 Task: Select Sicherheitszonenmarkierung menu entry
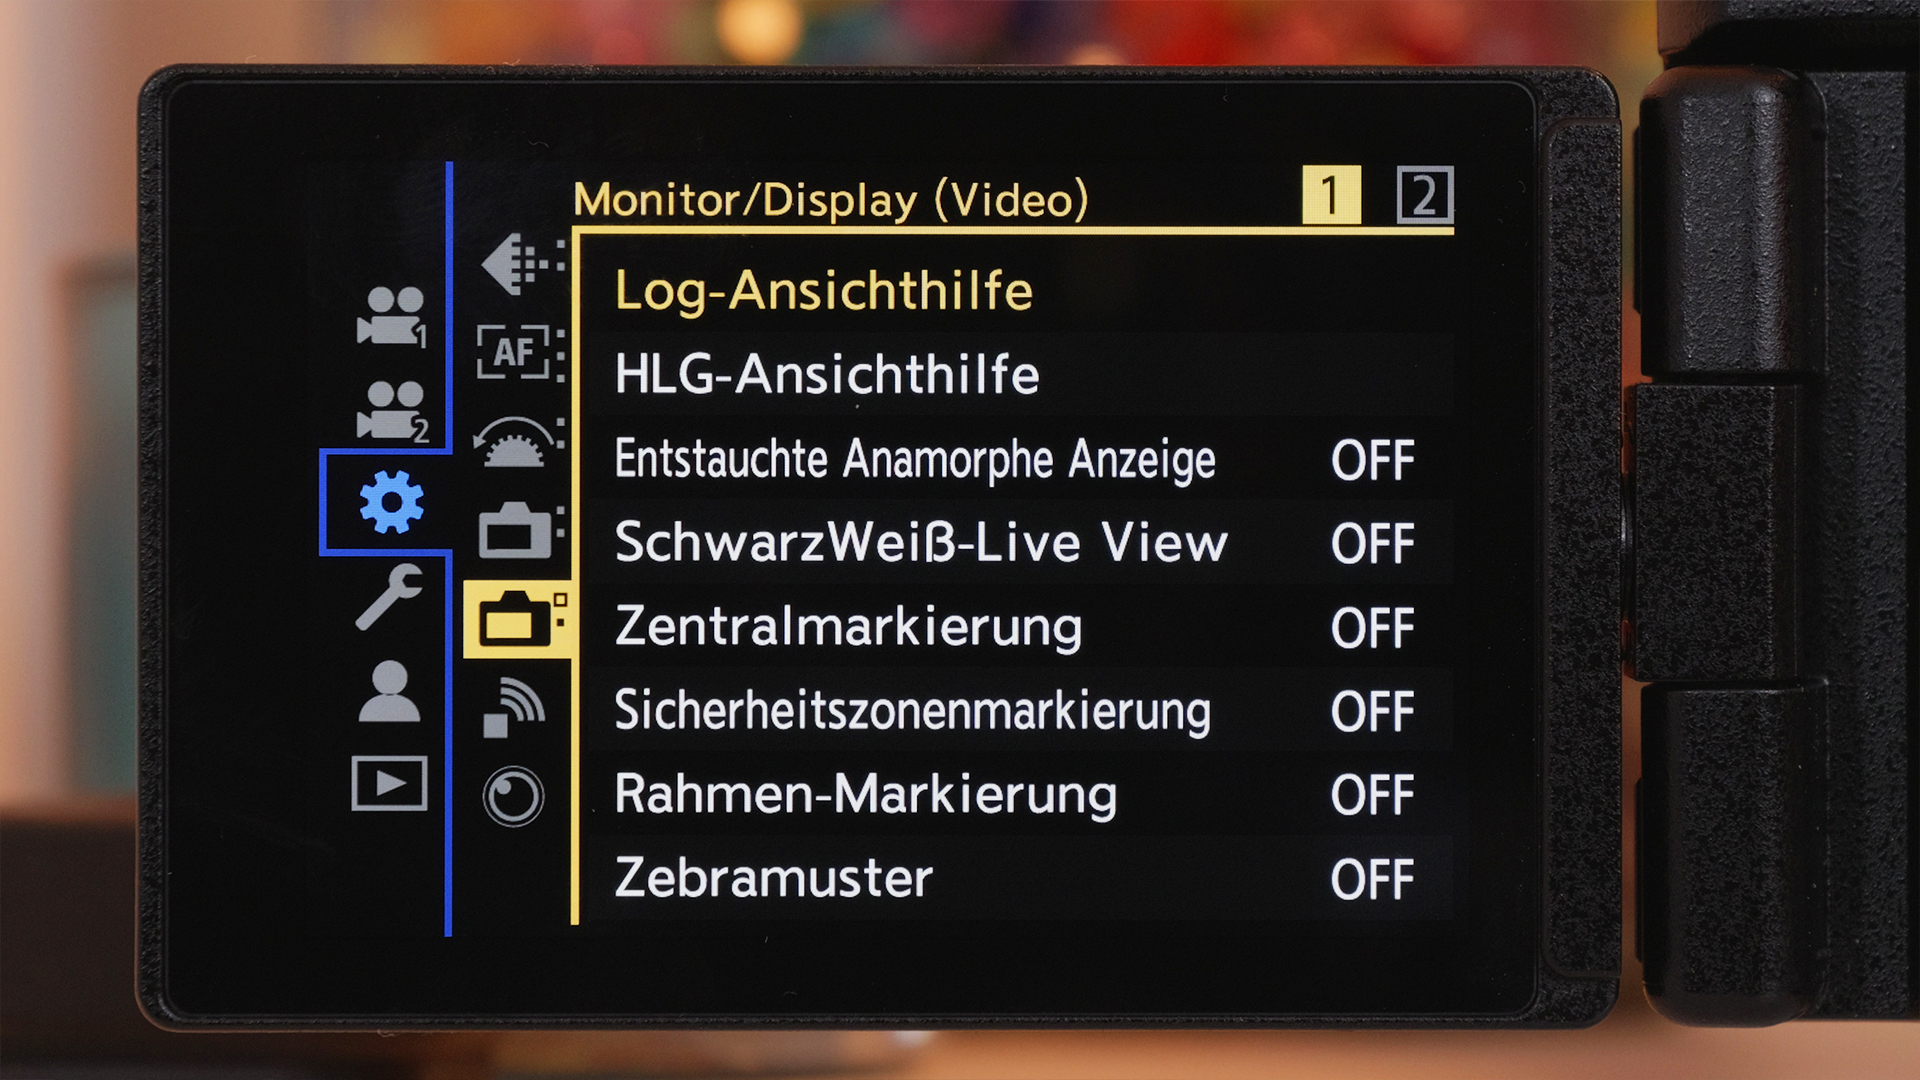(x=1018, y=711)
